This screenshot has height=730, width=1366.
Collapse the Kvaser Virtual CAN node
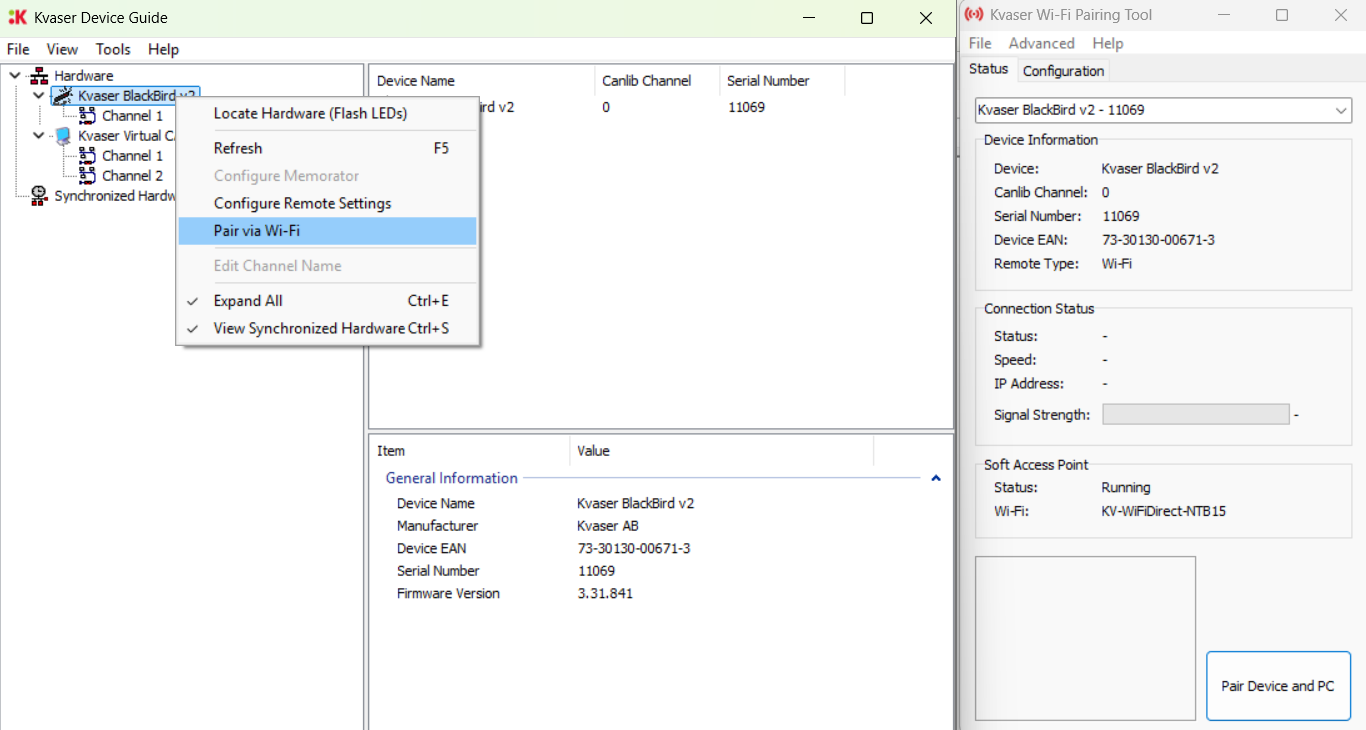pyautogui.click(x=39, y=136)
